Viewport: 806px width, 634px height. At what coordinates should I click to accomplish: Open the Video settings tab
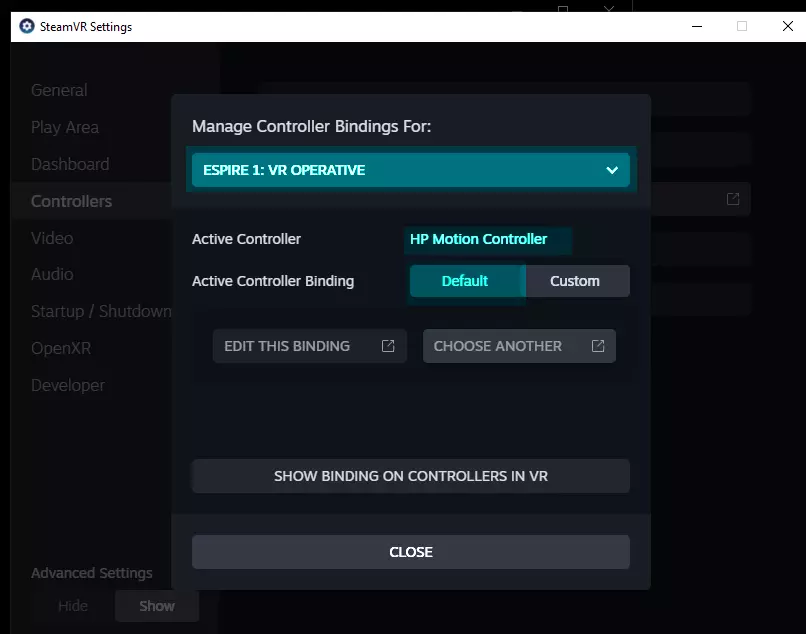click(x=52, y=238)
